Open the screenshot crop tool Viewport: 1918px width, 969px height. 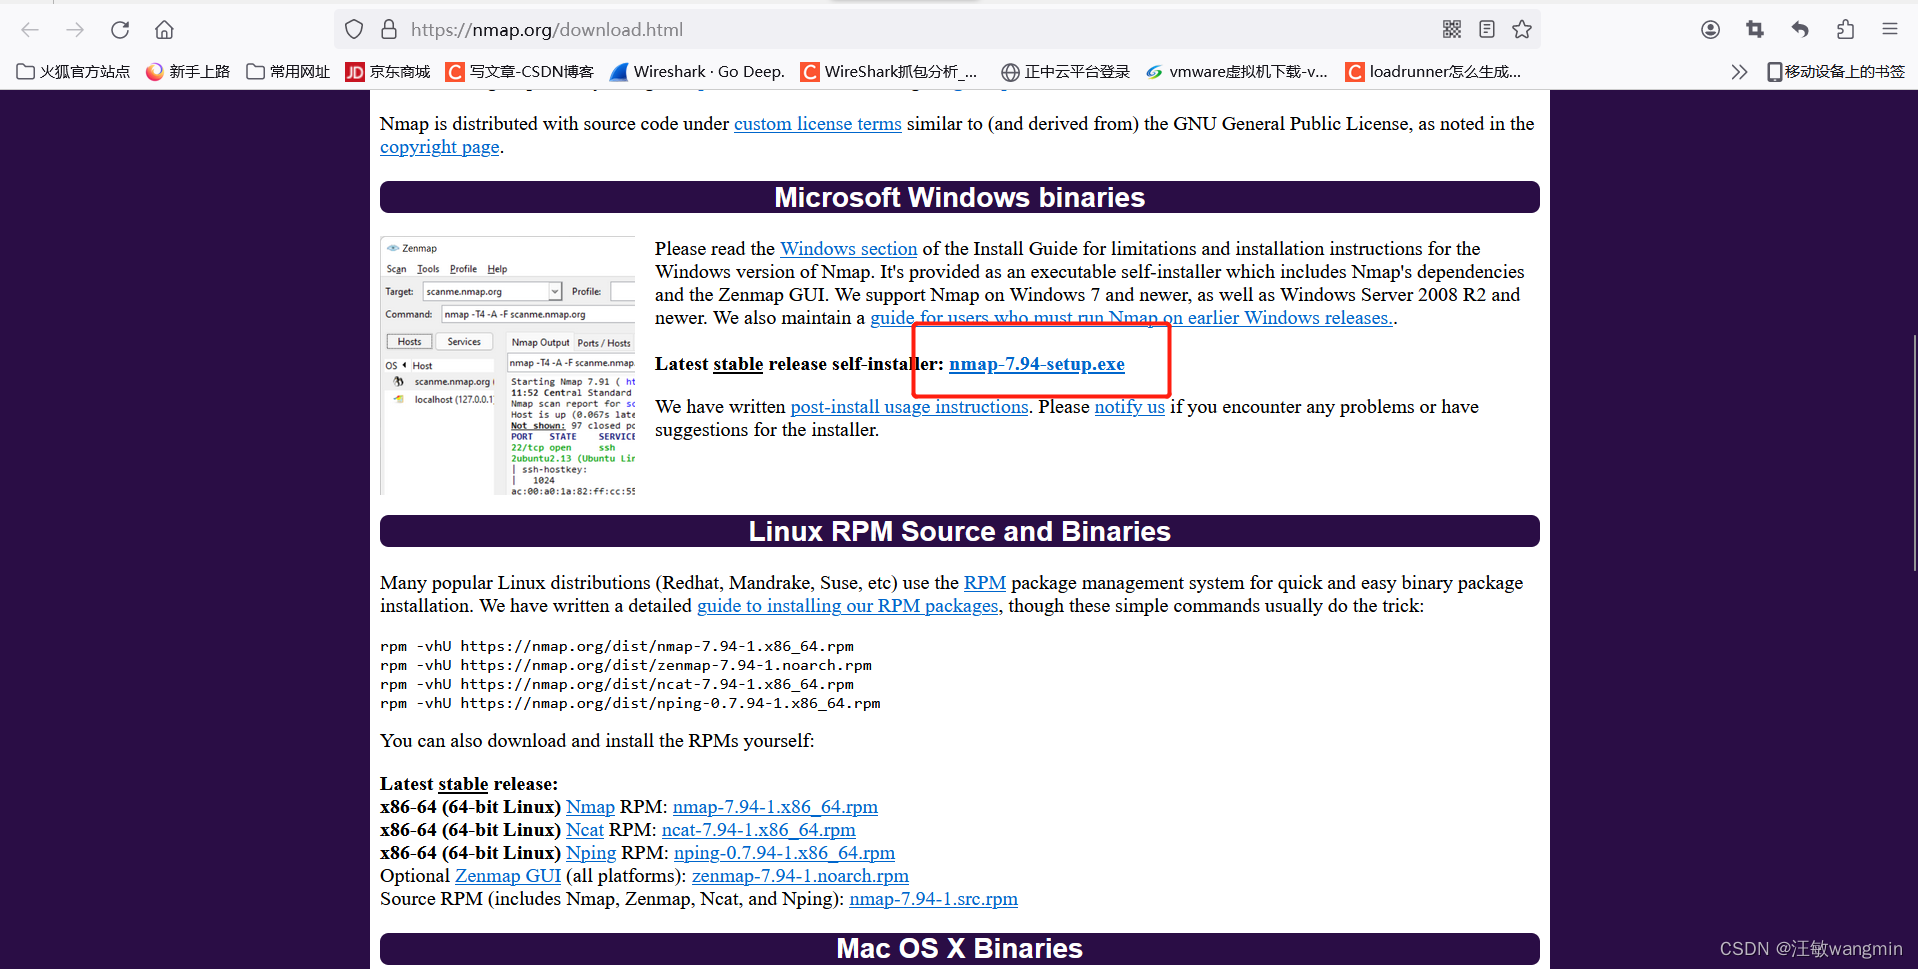(1755, 30)
